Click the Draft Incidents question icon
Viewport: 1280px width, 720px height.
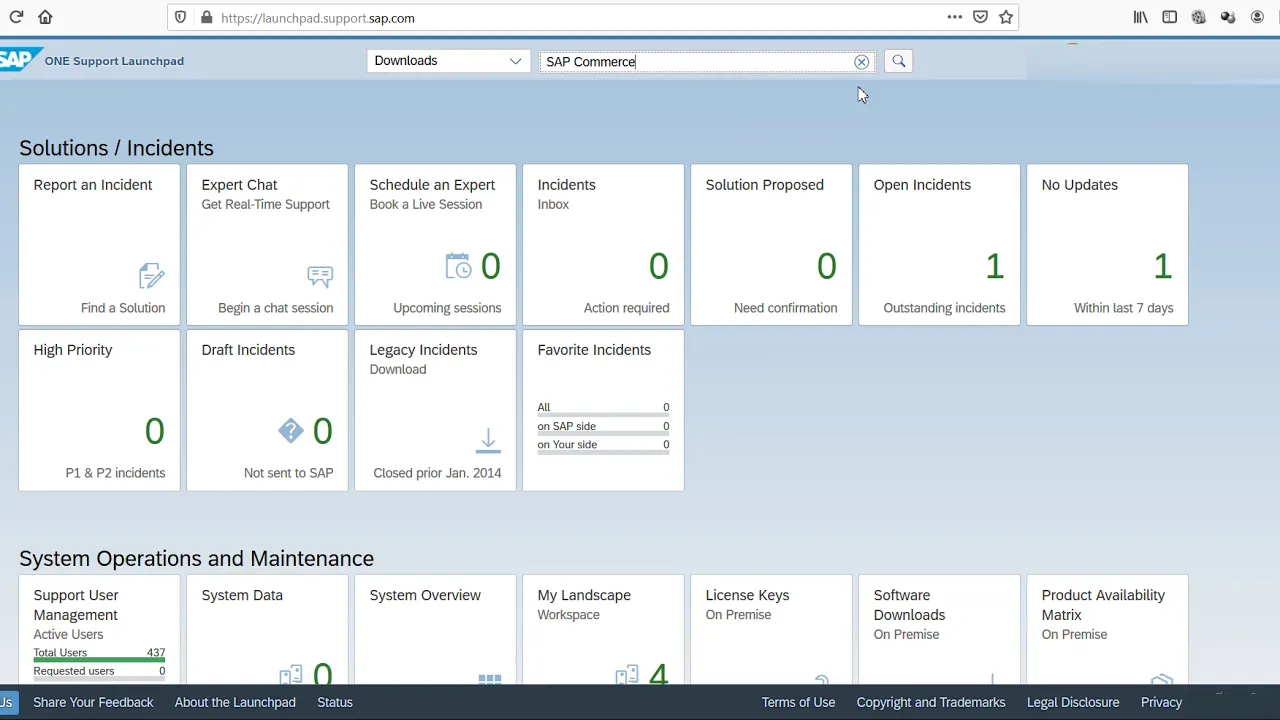[290, 431]
